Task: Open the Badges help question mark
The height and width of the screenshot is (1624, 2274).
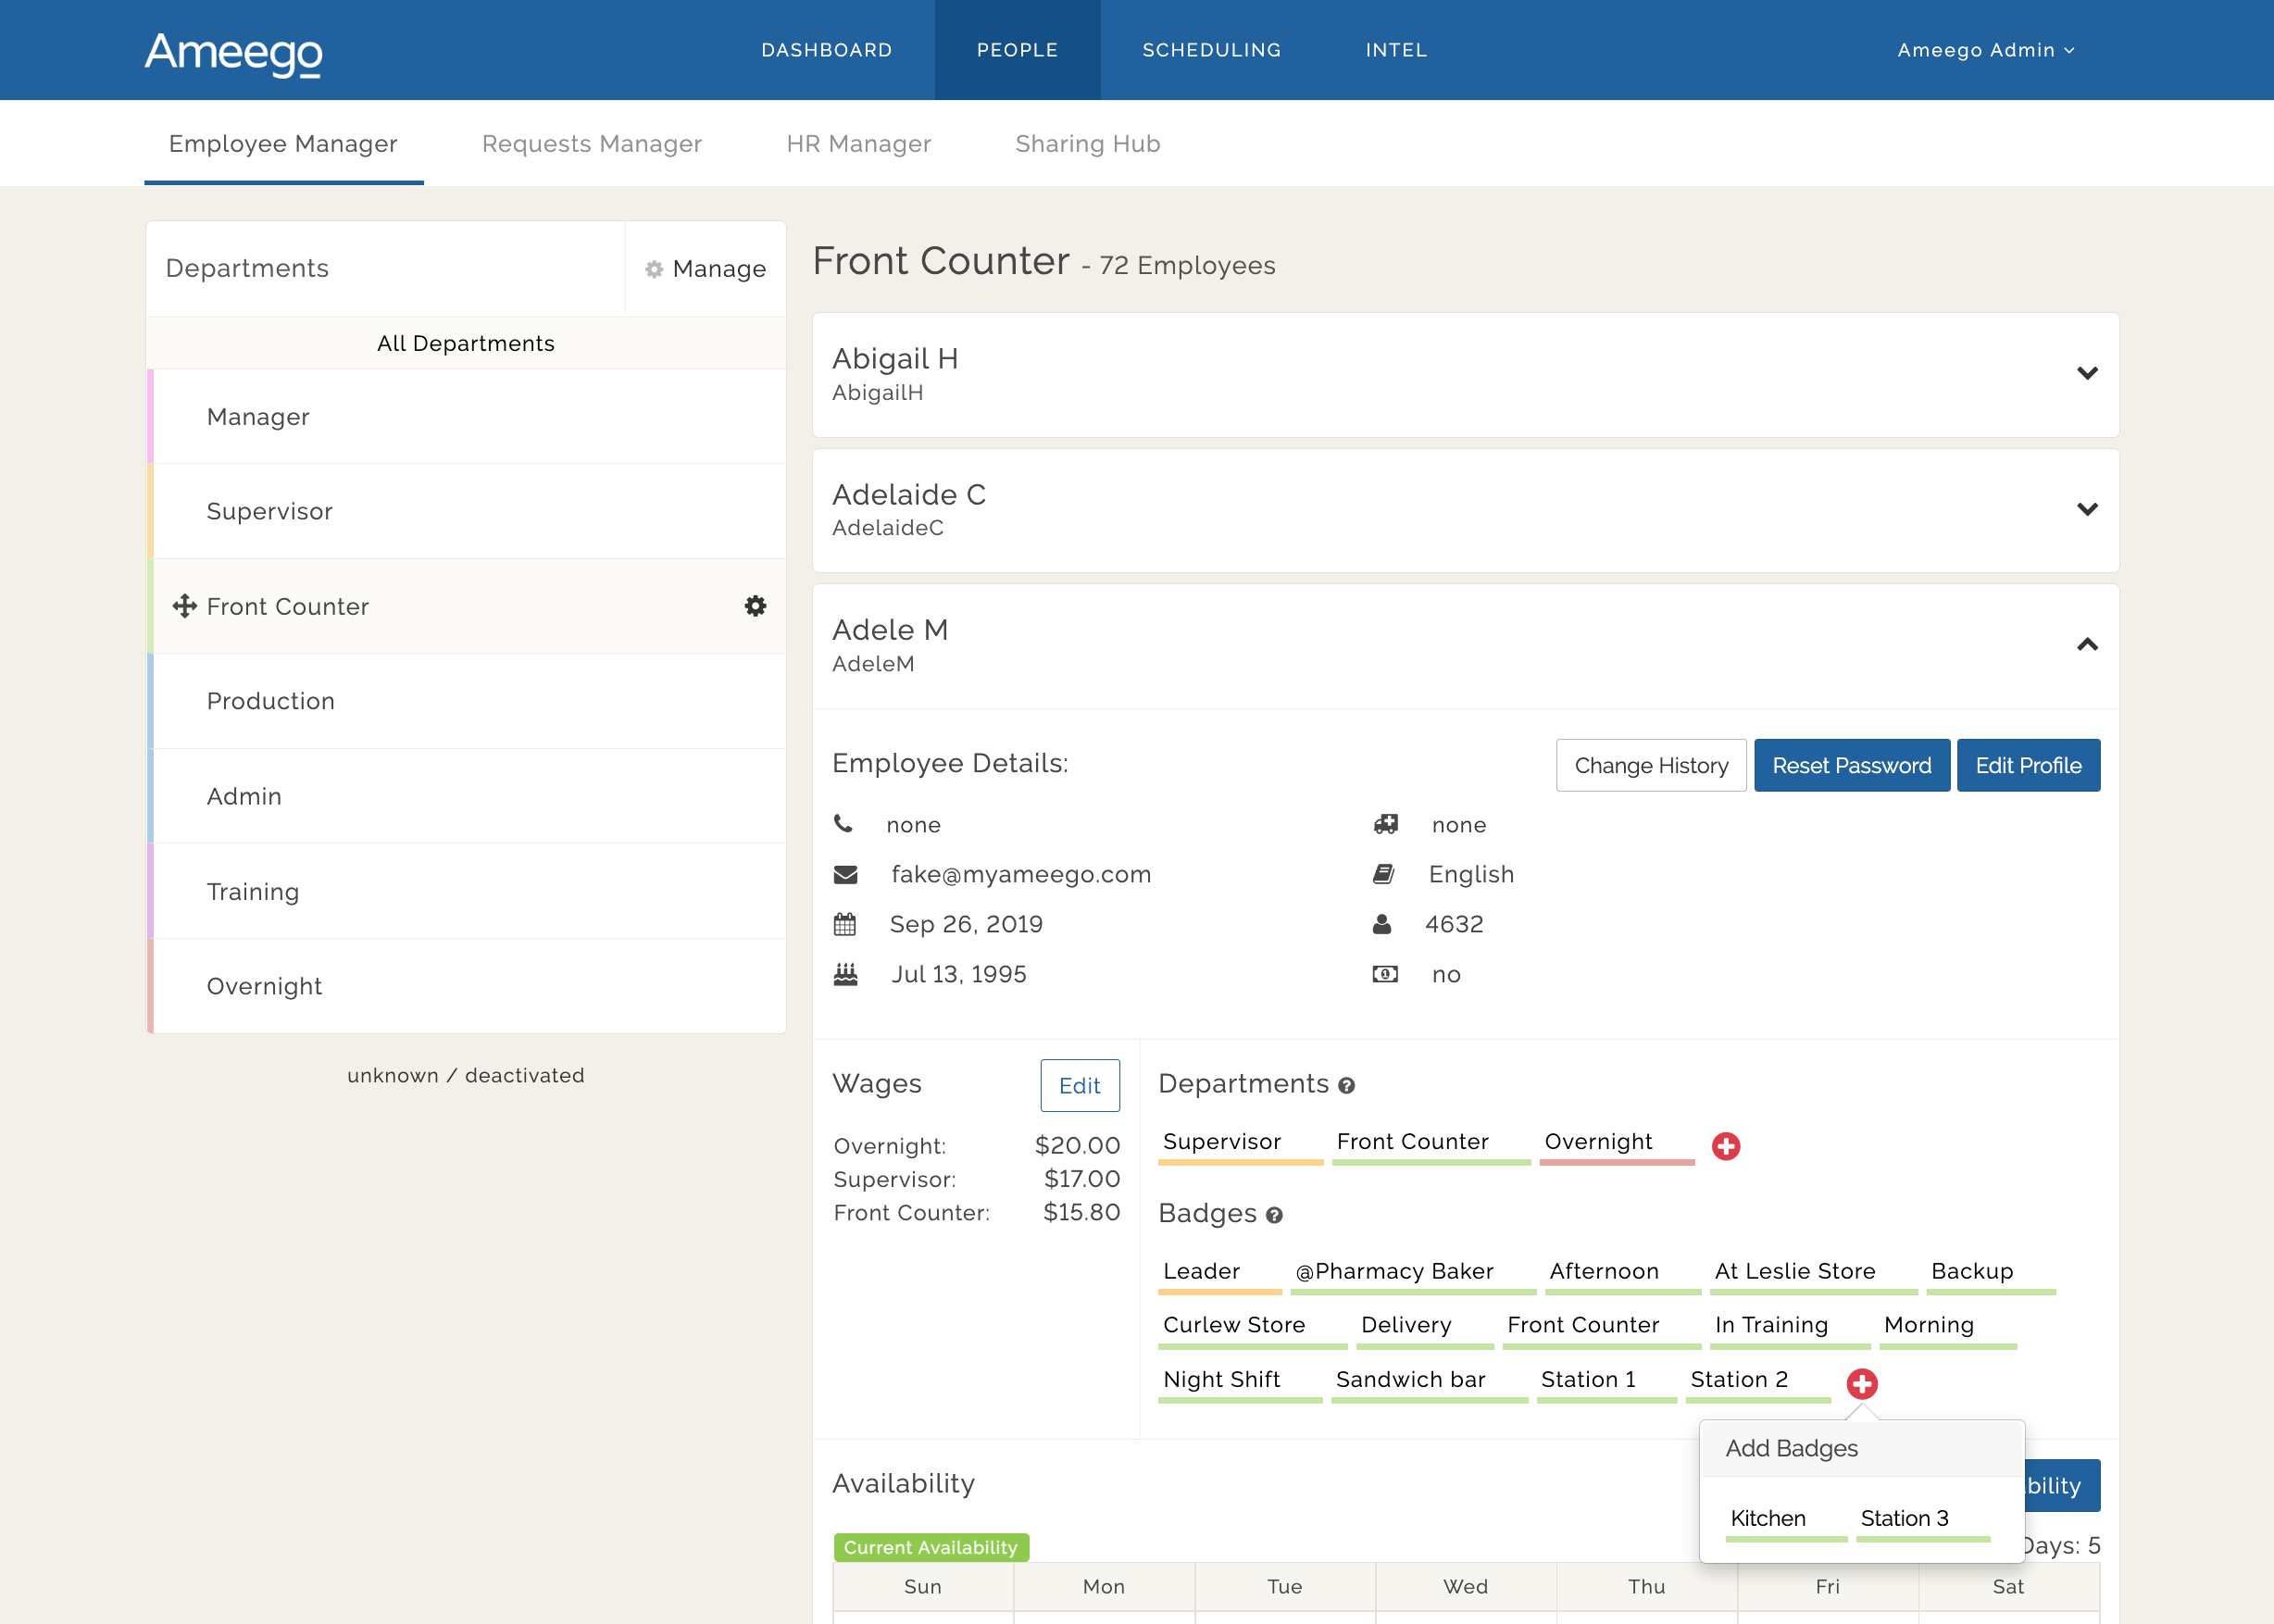Action: point(1273,1216)
